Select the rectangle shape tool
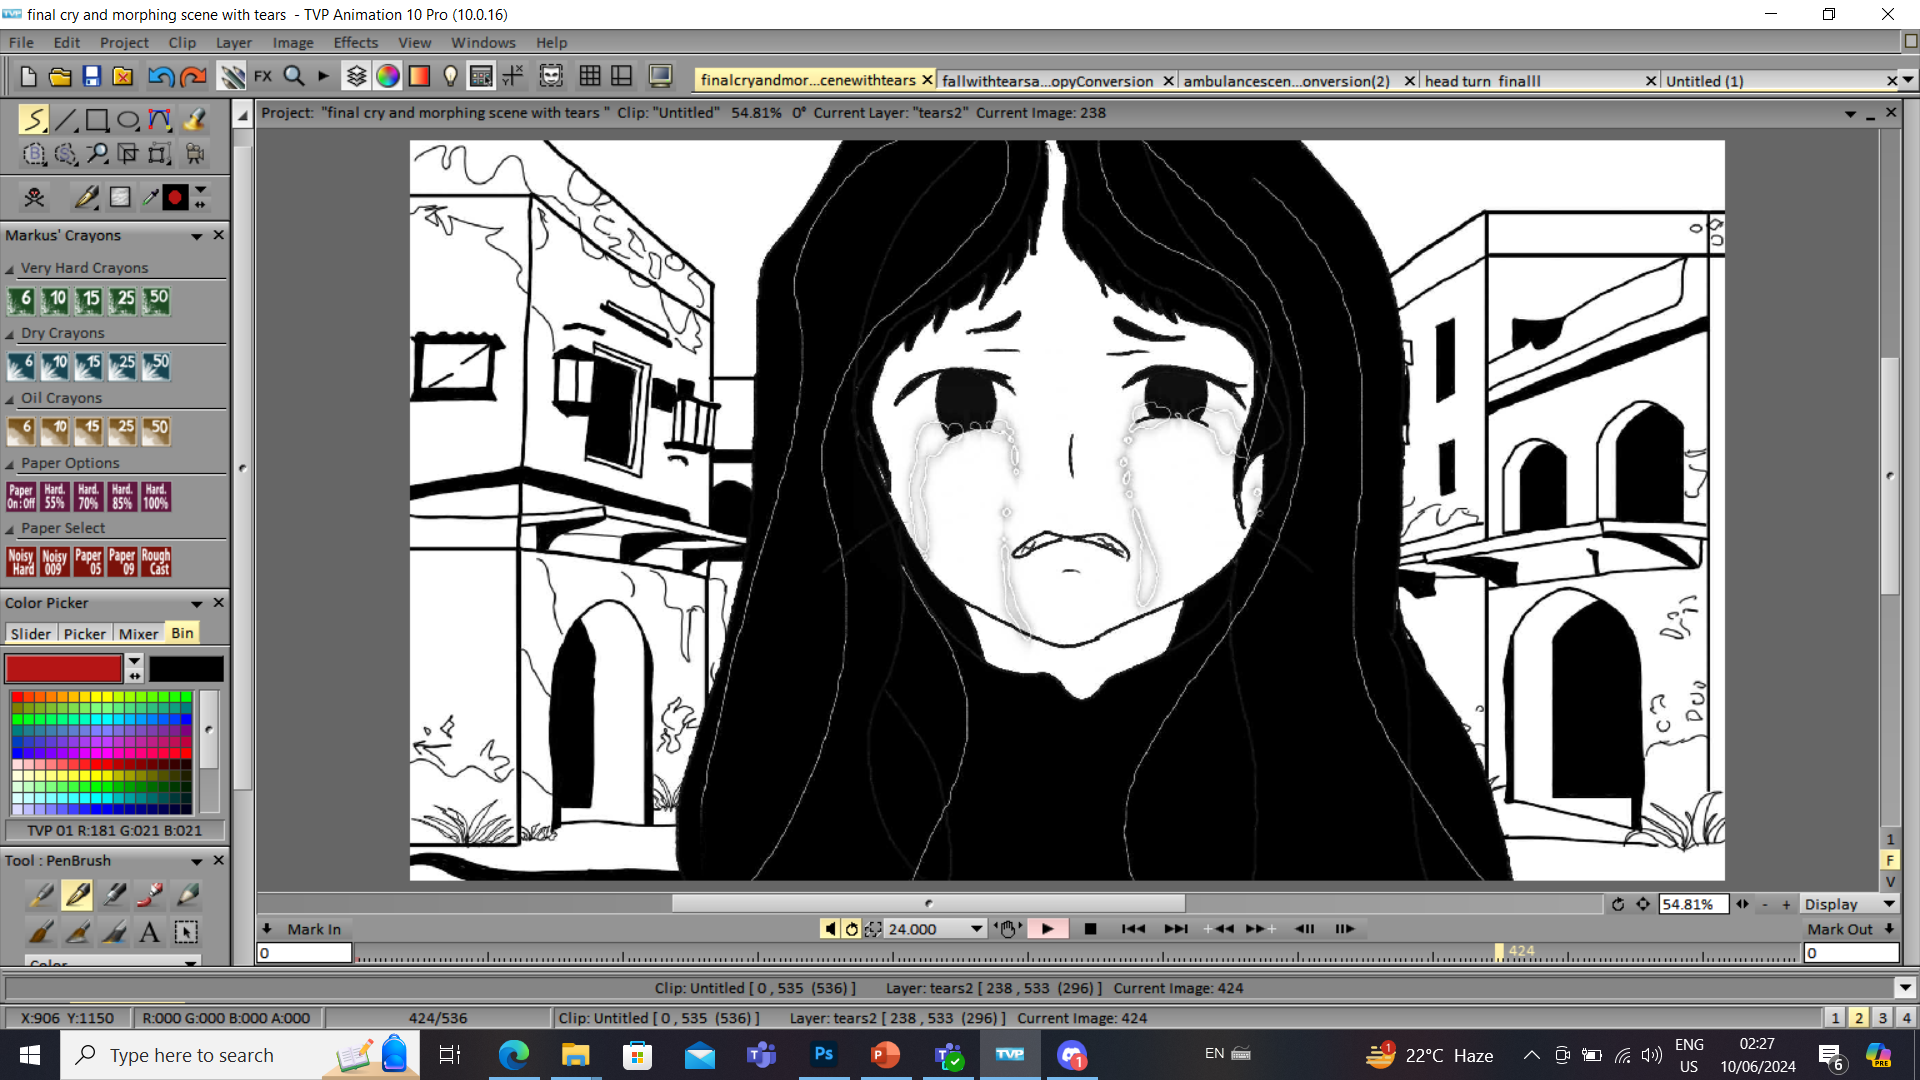The width and height of the screenshot is (1920, 1080). click(x=97, y=120)
